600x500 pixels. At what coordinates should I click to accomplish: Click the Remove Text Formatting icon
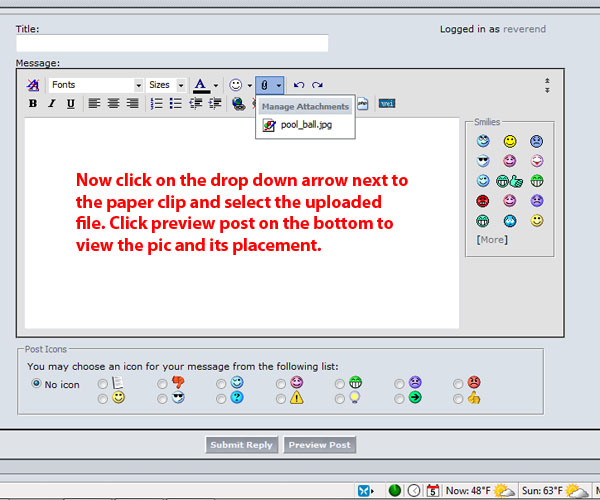coord(34,85)
